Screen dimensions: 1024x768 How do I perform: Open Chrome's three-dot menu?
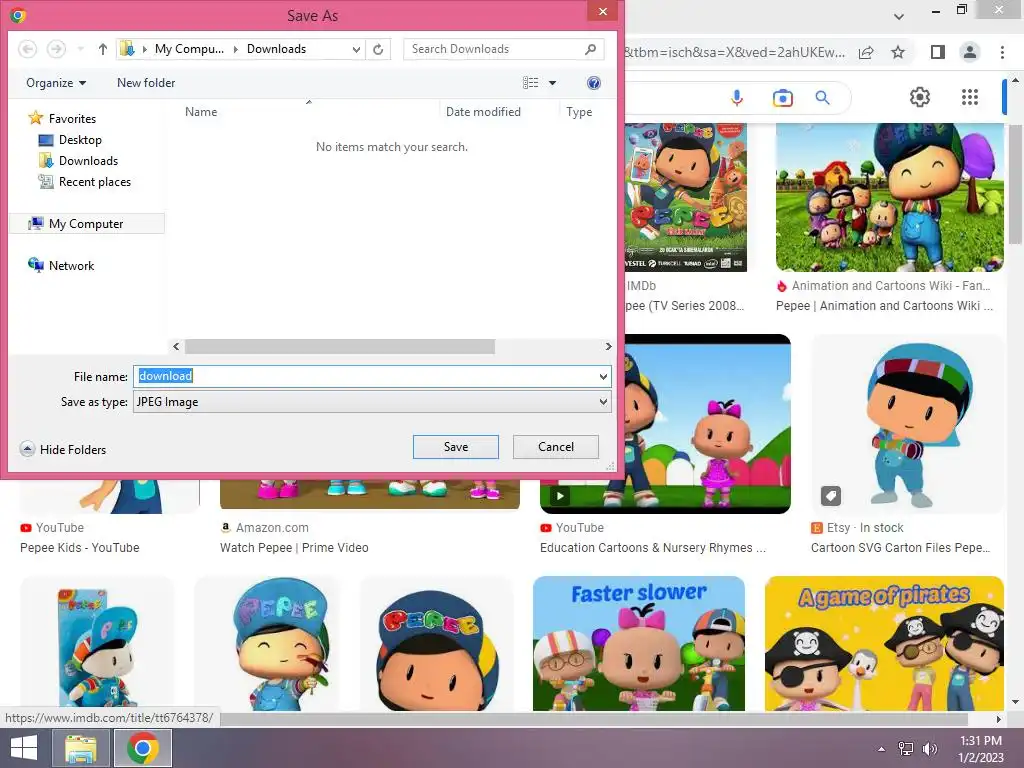point(1002,52)
